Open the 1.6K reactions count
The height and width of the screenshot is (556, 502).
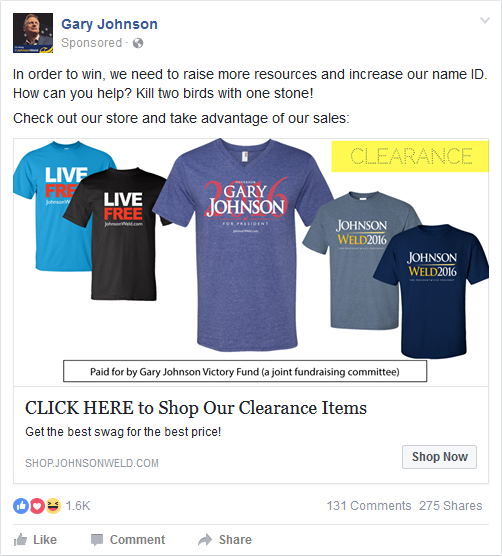pyautogui.click(x=78, y=506)
